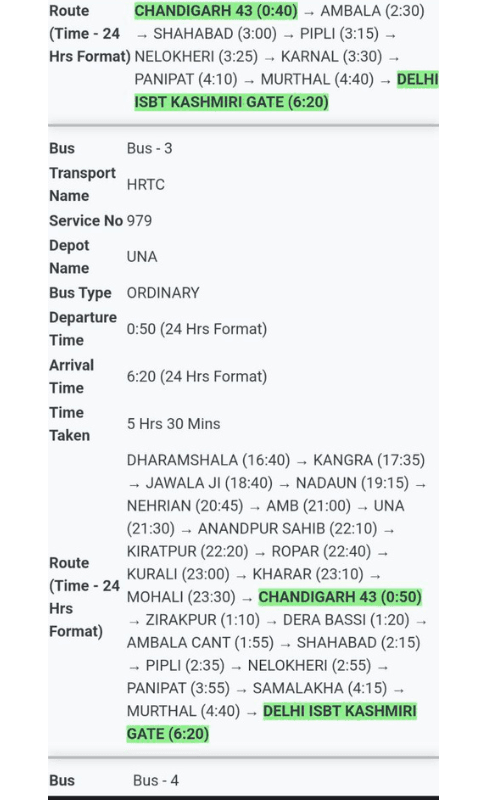Viewport: 480px width, 800px height.
Task: Select the 5 Hrs 30 Mins duration
Action: [173, 424]
